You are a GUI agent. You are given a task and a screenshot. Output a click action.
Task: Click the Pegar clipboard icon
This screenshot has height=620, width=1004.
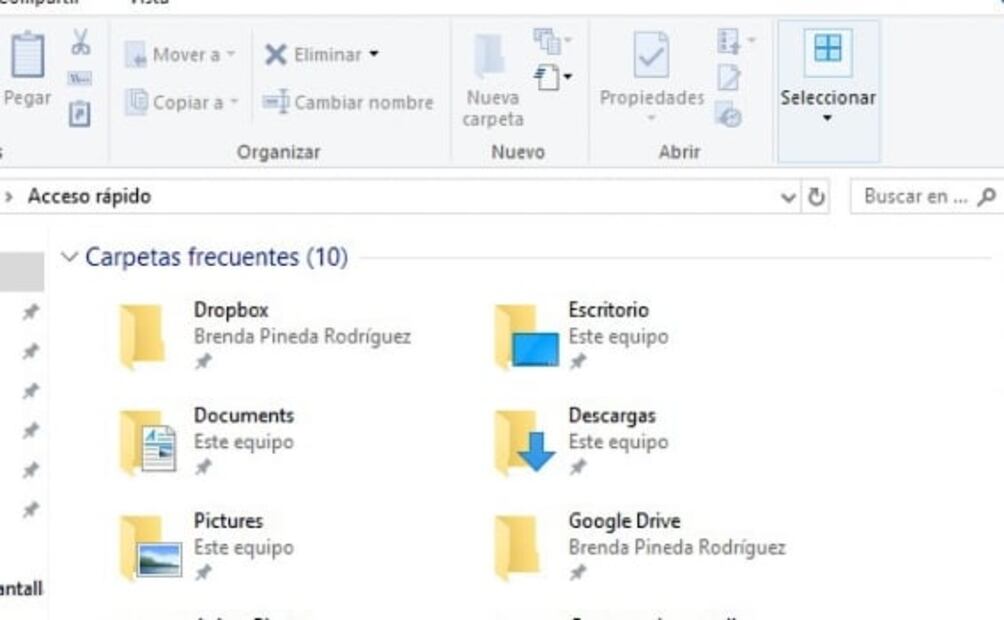(27, 55)
